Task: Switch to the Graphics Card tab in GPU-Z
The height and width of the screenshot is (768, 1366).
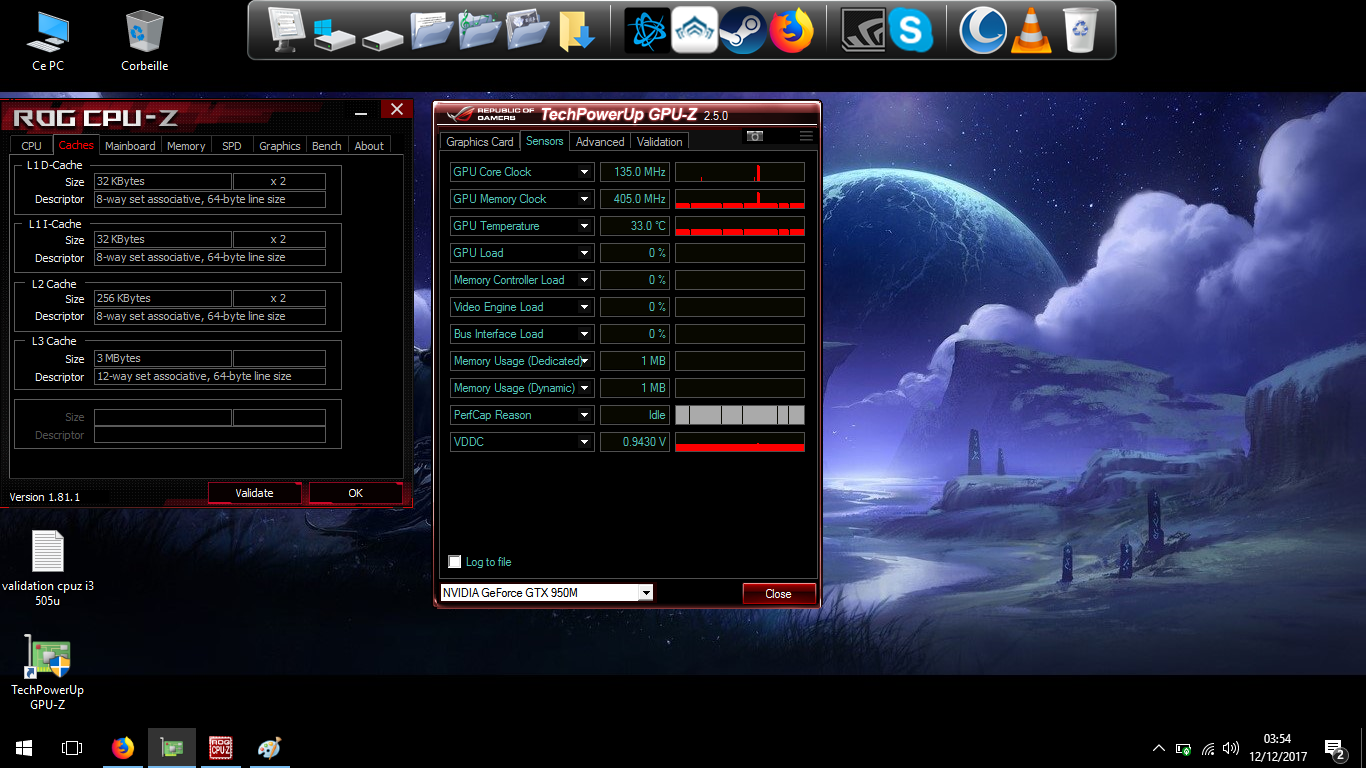Action: pos(480,142)
